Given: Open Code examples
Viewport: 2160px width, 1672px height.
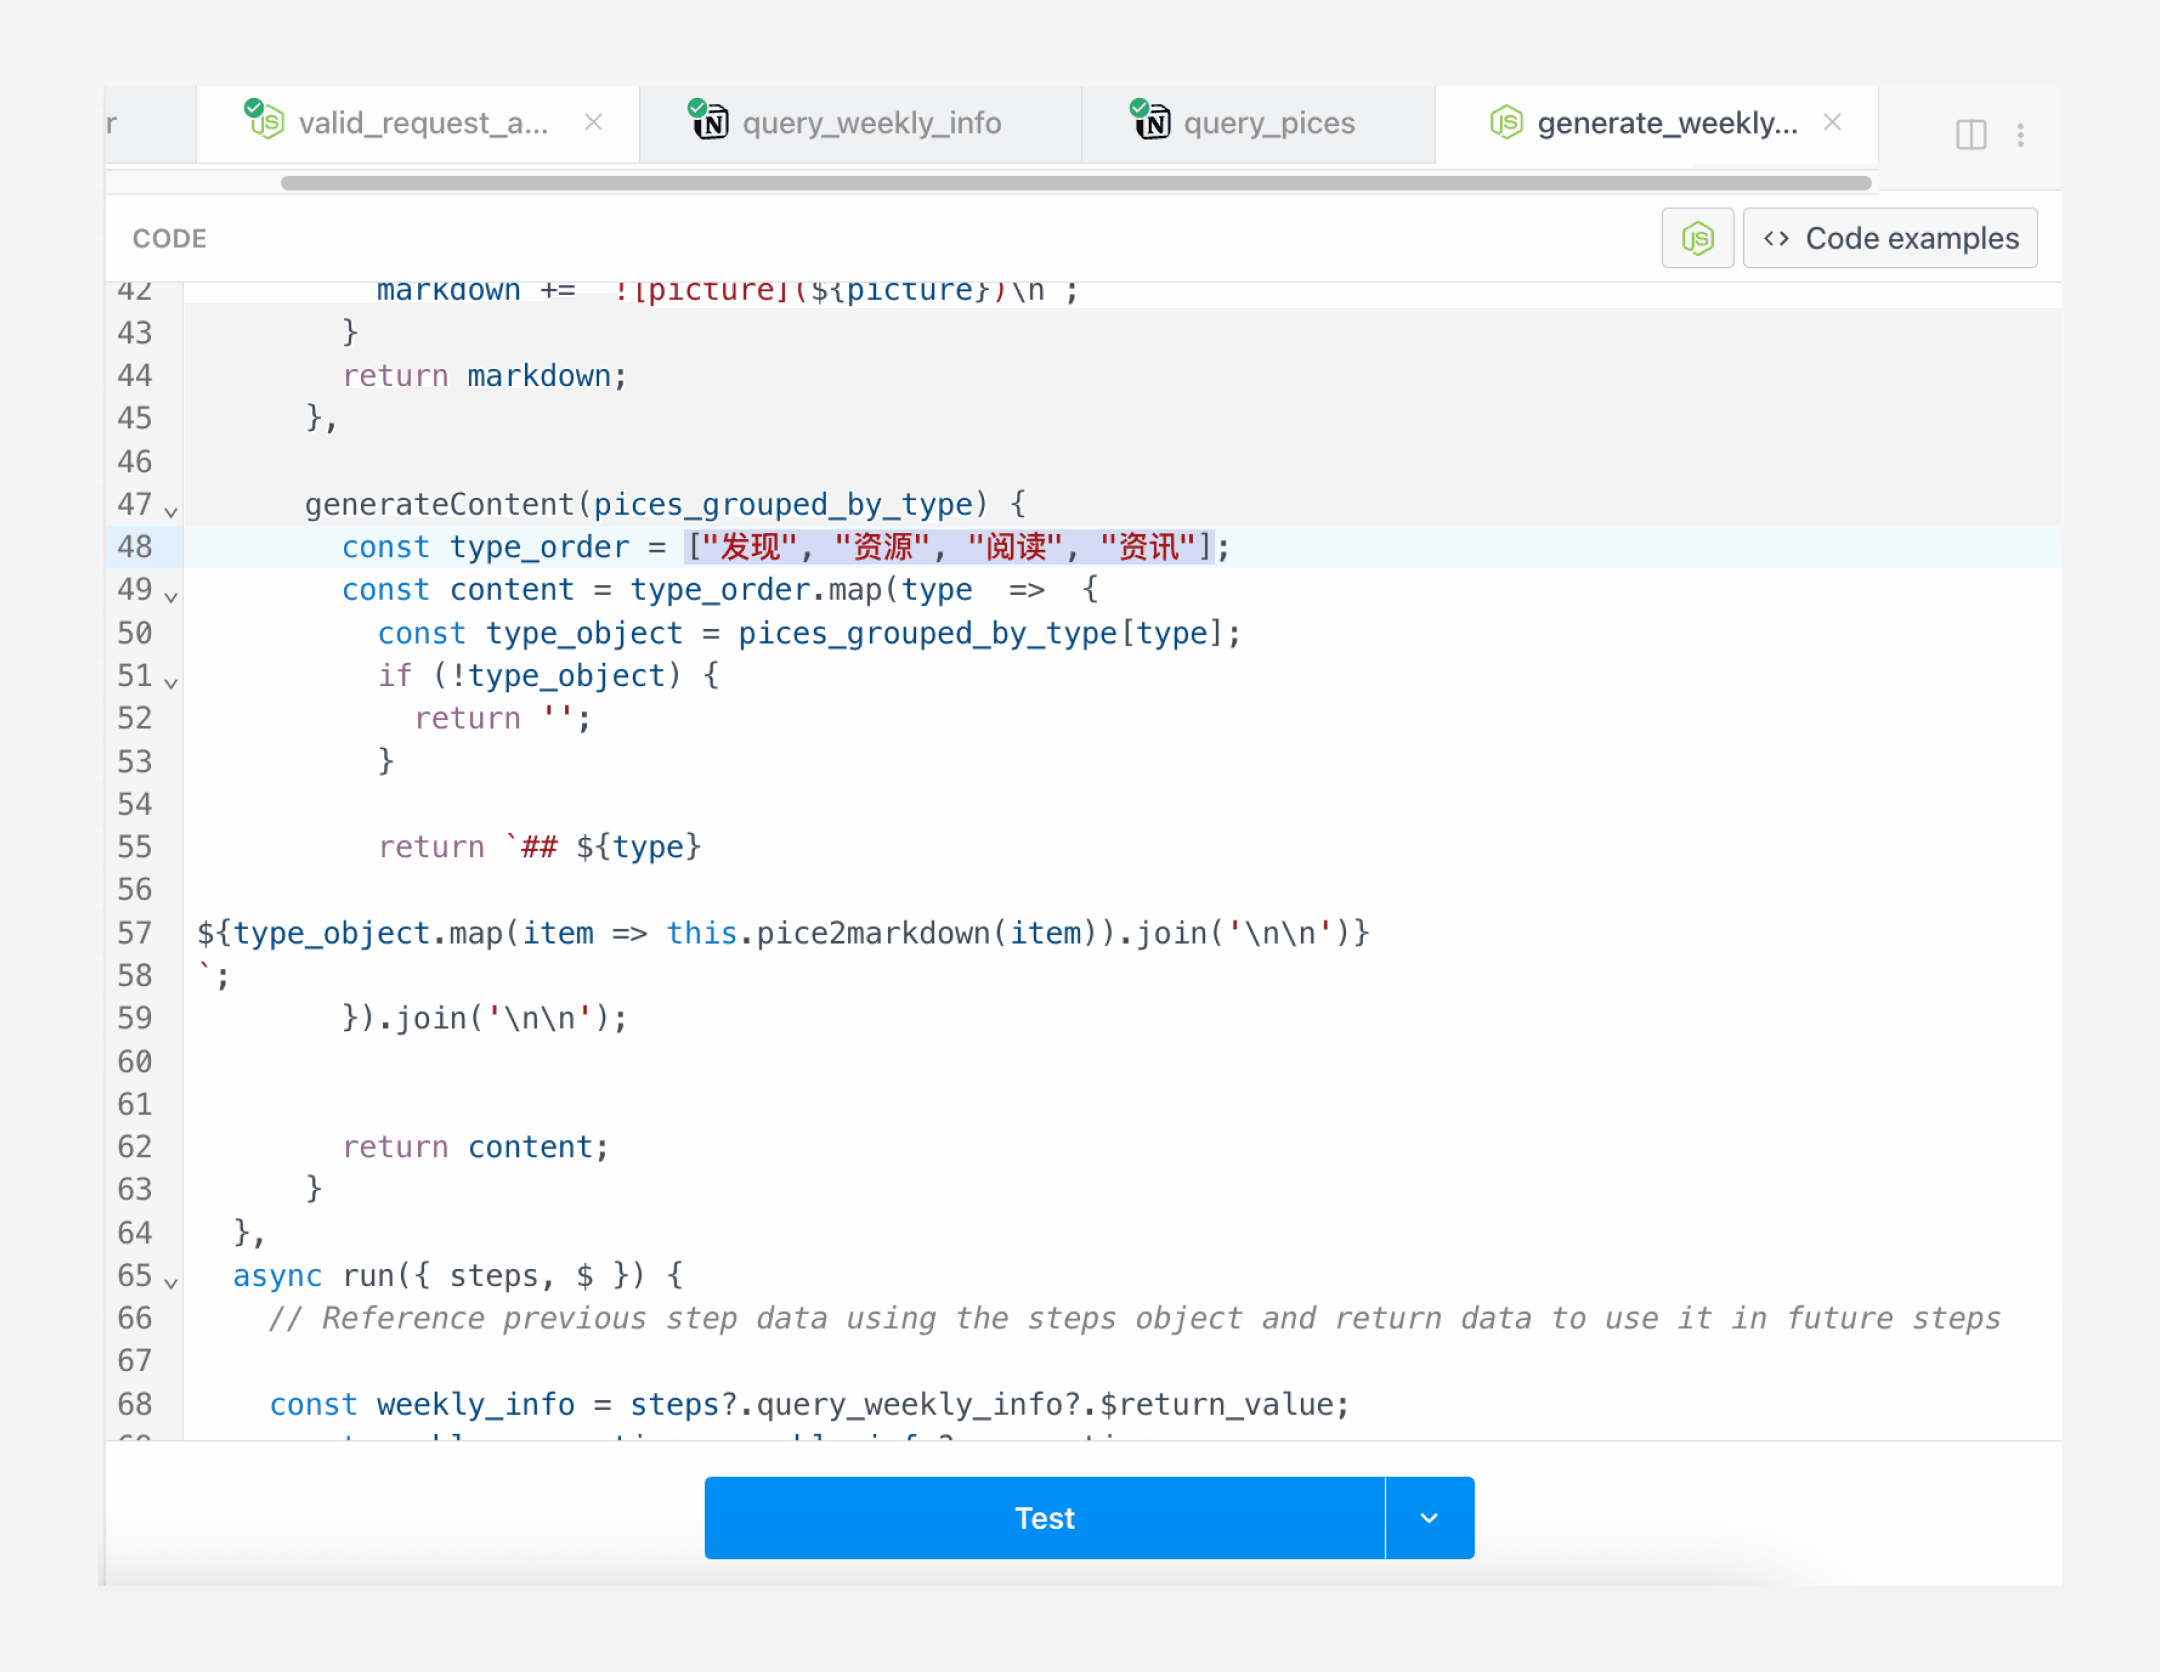Looking at the screenshot, I should pos(1890,238).
